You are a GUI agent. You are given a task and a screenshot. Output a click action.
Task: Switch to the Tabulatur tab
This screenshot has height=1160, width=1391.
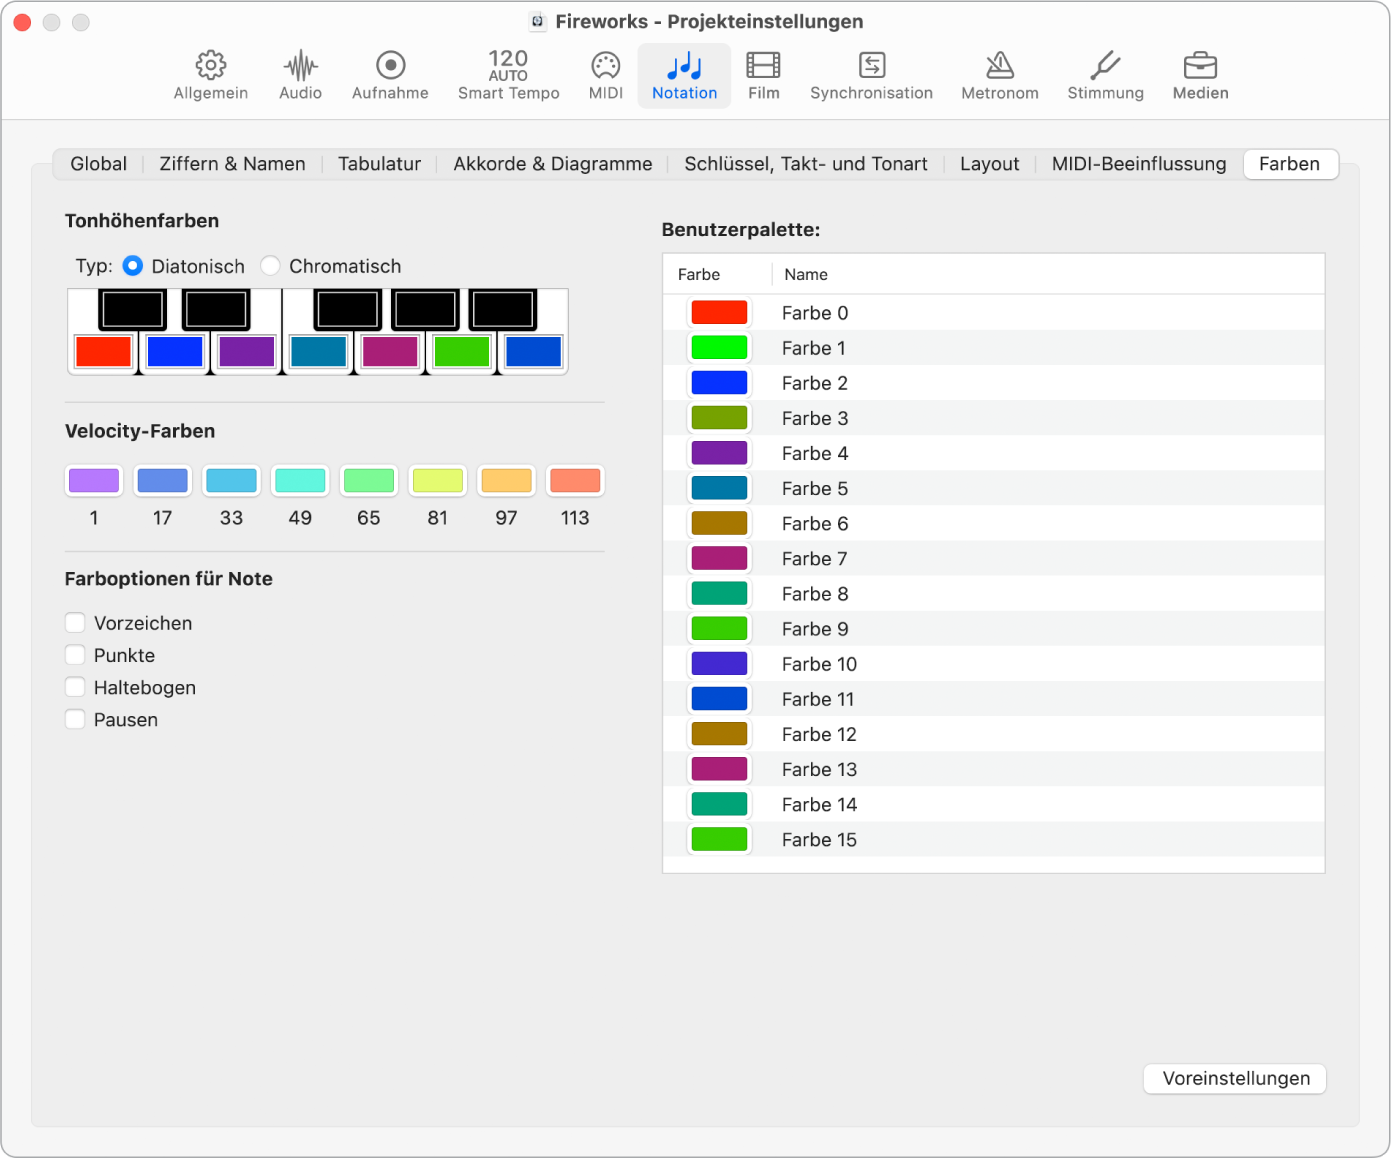[379, 164]
